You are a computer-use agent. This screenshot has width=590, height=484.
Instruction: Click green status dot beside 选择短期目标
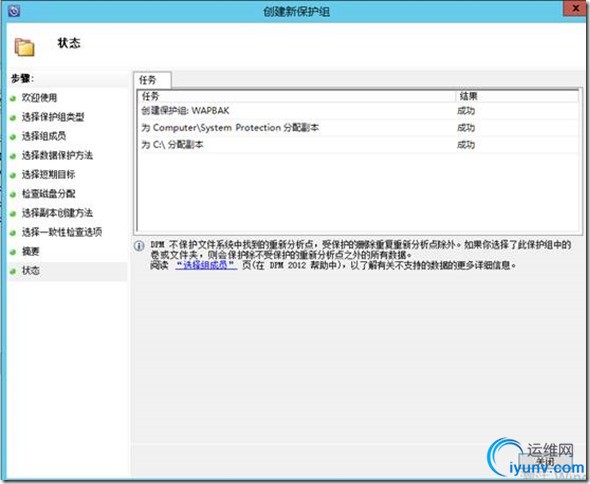pos(13,175)
